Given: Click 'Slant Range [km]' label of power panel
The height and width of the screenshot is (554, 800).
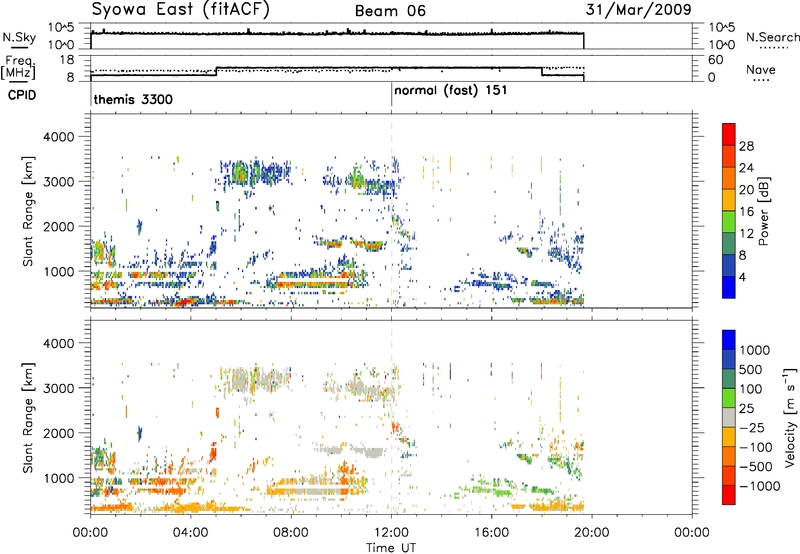Looking at the screenshot, I should (x=28, y=211).
